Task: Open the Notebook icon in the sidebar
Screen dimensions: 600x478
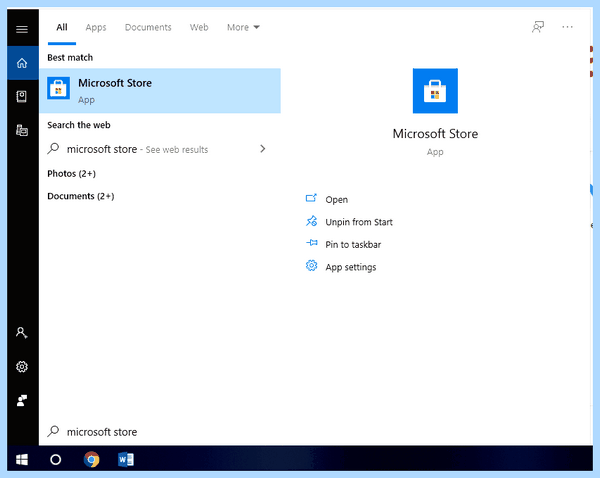Action: coord(22,96)
